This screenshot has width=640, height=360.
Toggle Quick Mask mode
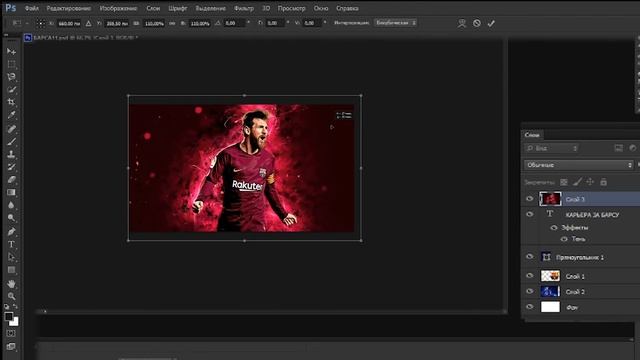11,333
